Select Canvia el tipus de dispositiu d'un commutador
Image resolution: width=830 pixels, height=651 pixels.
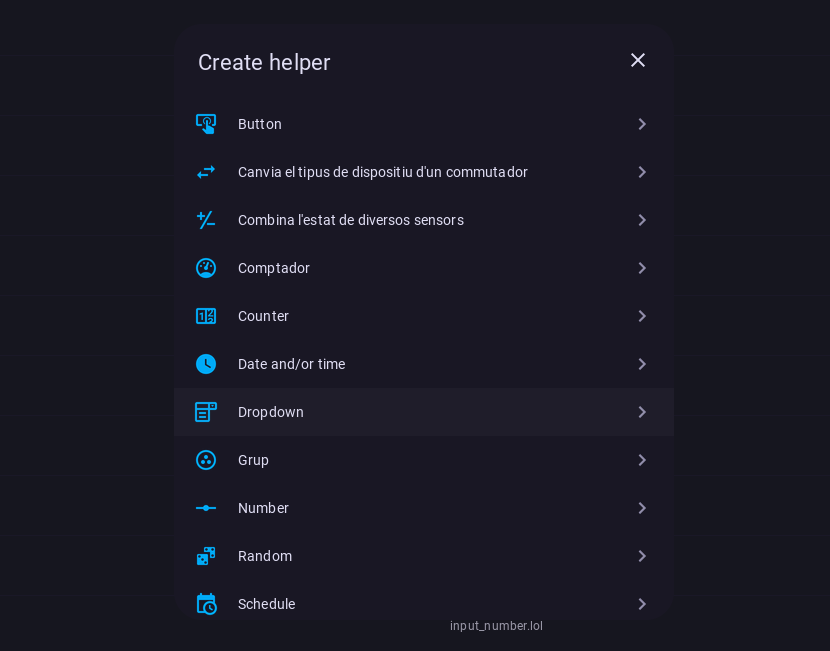coord(382,172)
